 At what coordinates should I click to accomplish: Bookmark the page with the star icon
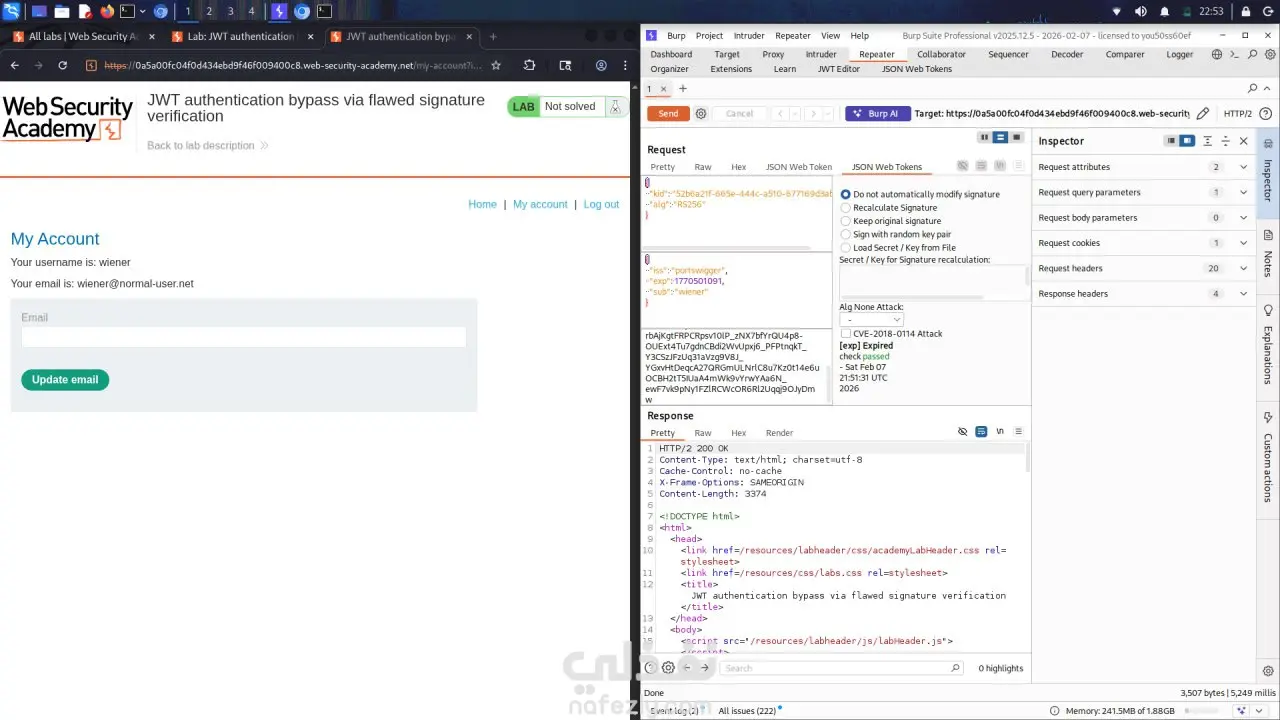(x=496, y=65)
